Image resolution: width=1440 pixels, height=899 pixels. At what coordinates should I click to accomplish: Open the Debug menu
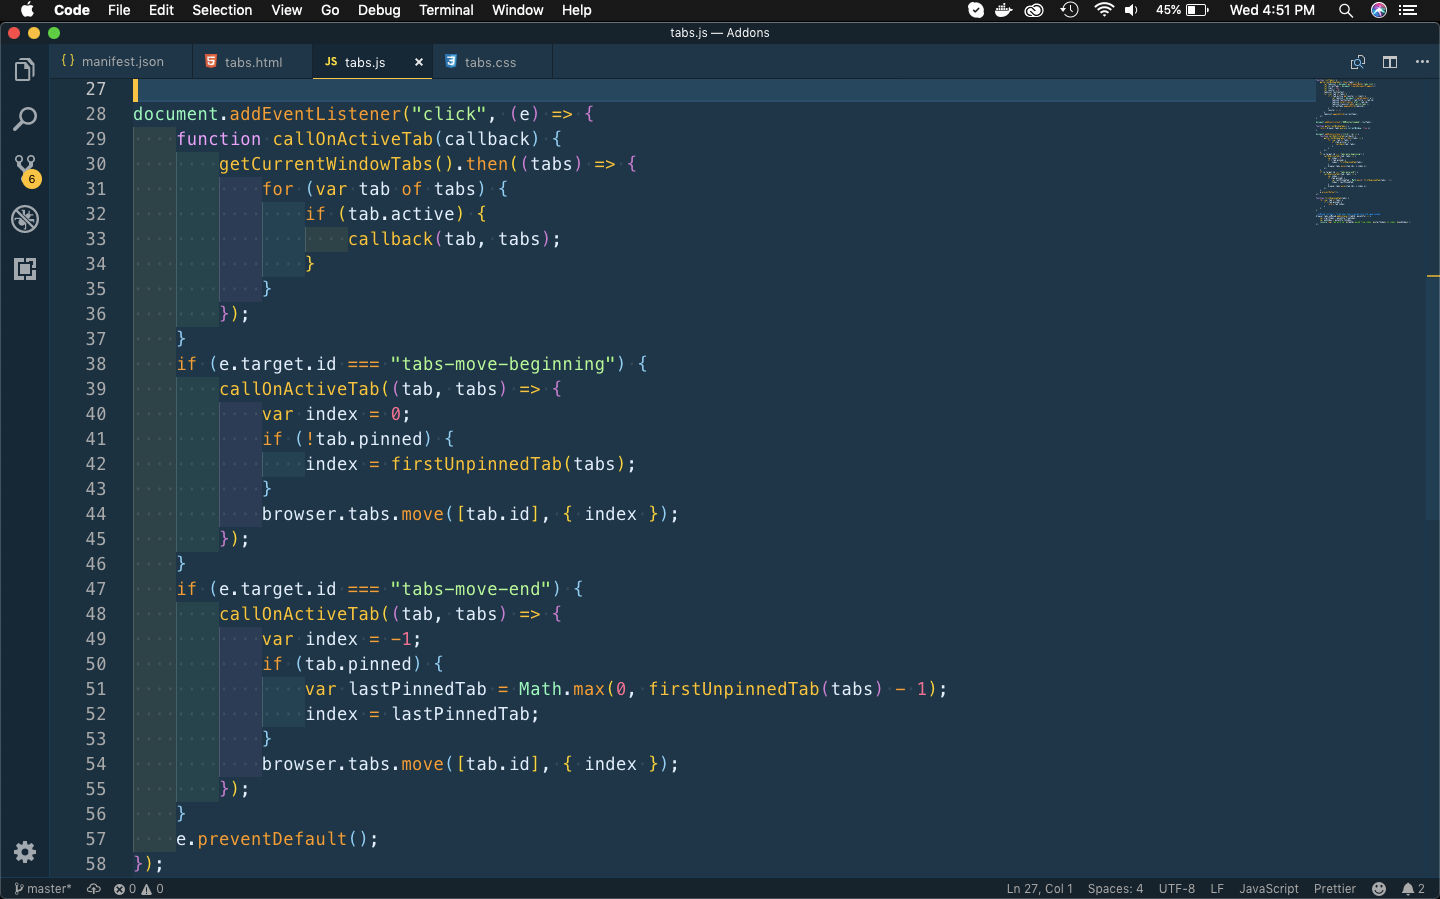379,10
